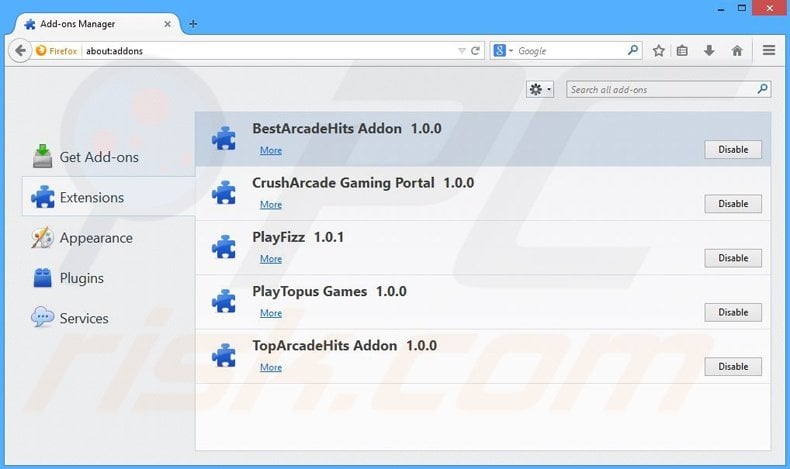Click the magnifier in the Google search box
790x469 pixels.
point(633,50)
